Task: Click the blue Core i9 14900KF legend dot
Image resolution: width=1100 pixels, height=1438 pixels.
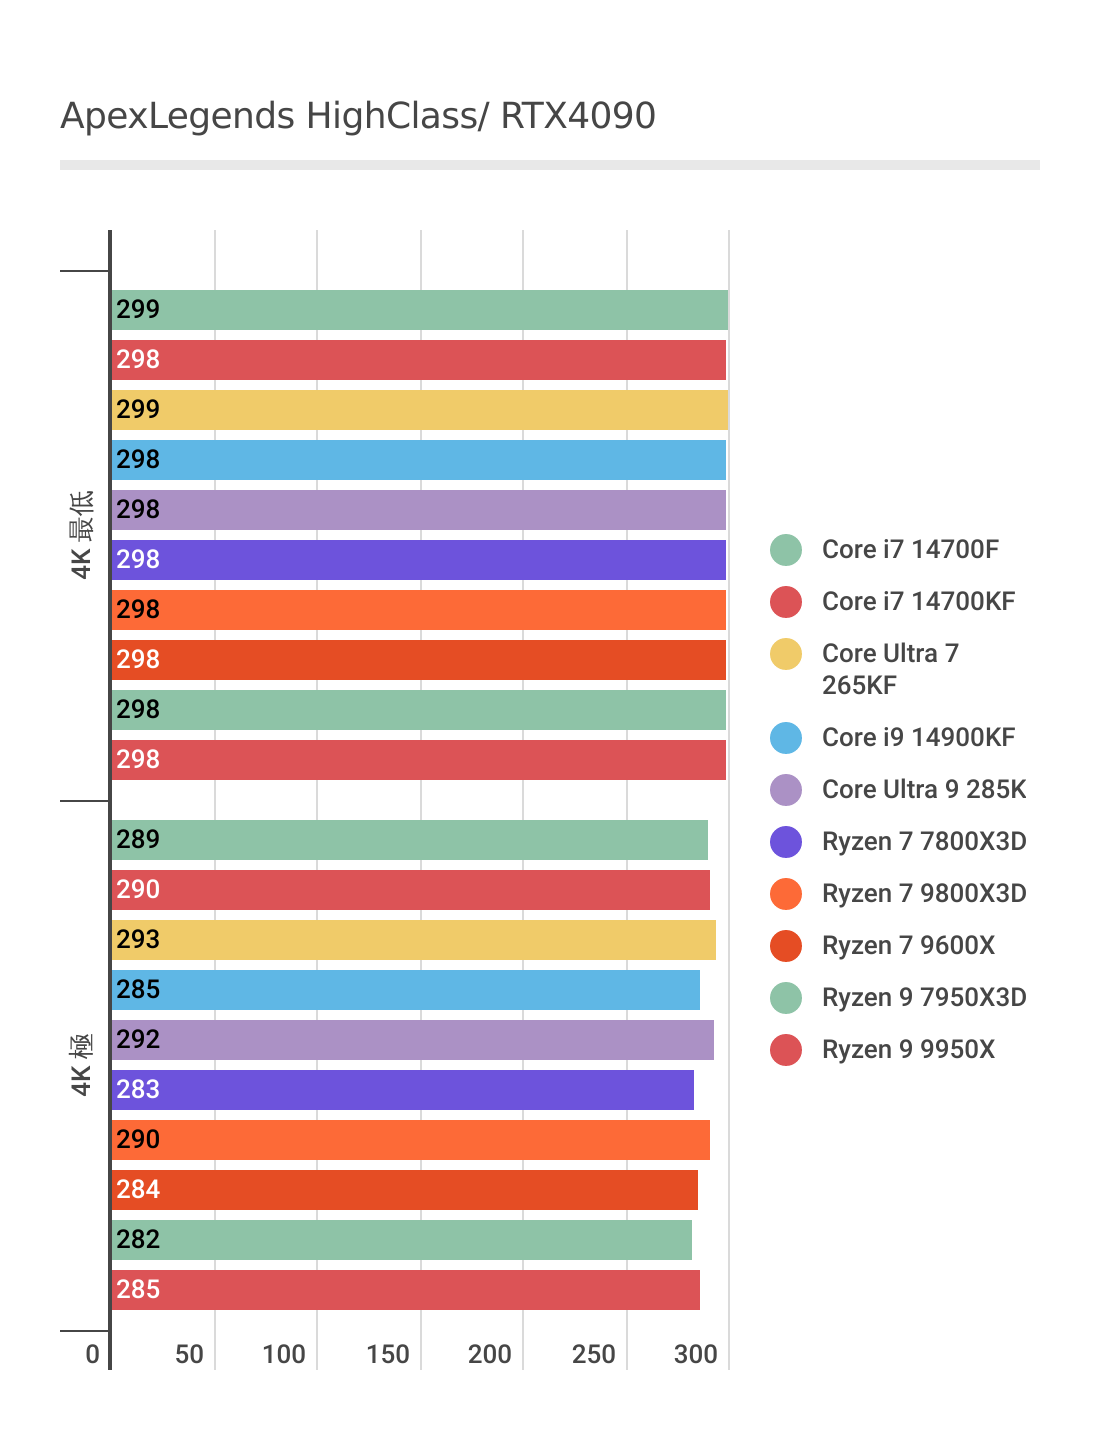Action: point(786,738)
